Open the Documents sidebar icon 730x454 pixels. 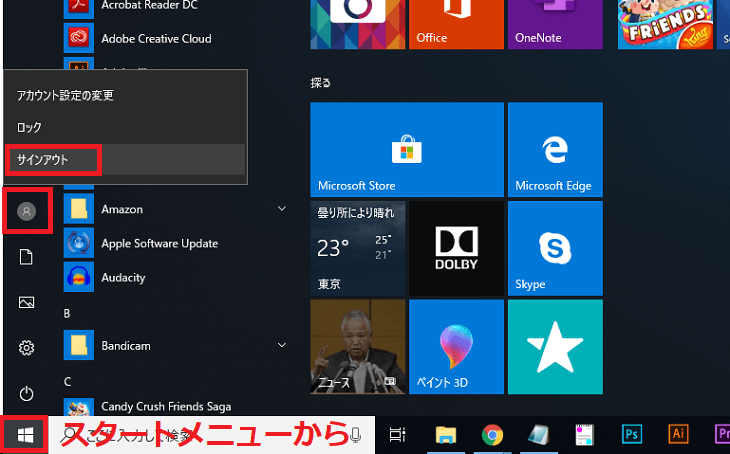click(x=27, y=257)
